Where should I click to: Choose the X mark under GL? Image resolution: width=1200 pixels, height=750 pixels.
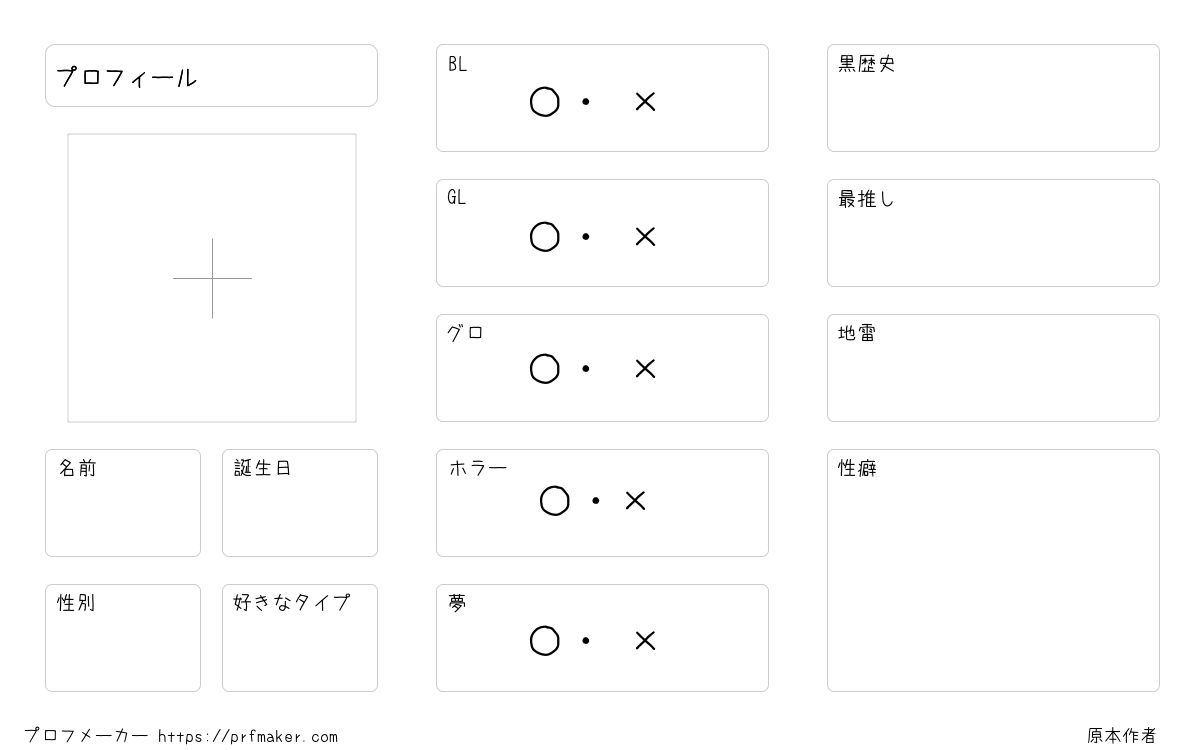pyautogui.click(x=645, y=237)
